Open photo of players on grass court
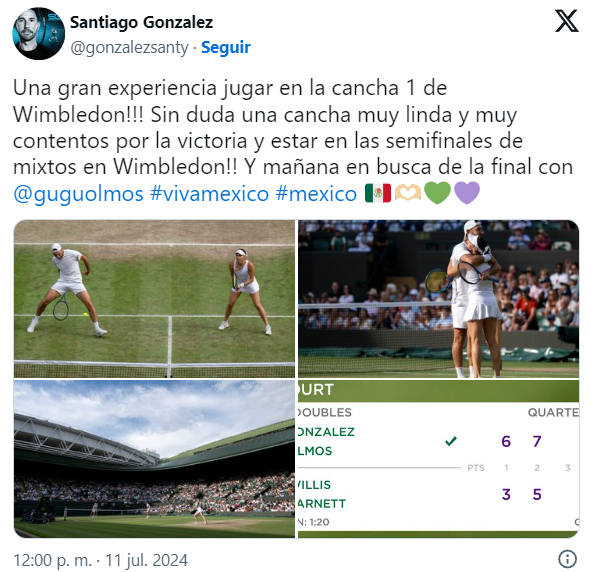This screenshot has width=591, height=572. [155, 299]
